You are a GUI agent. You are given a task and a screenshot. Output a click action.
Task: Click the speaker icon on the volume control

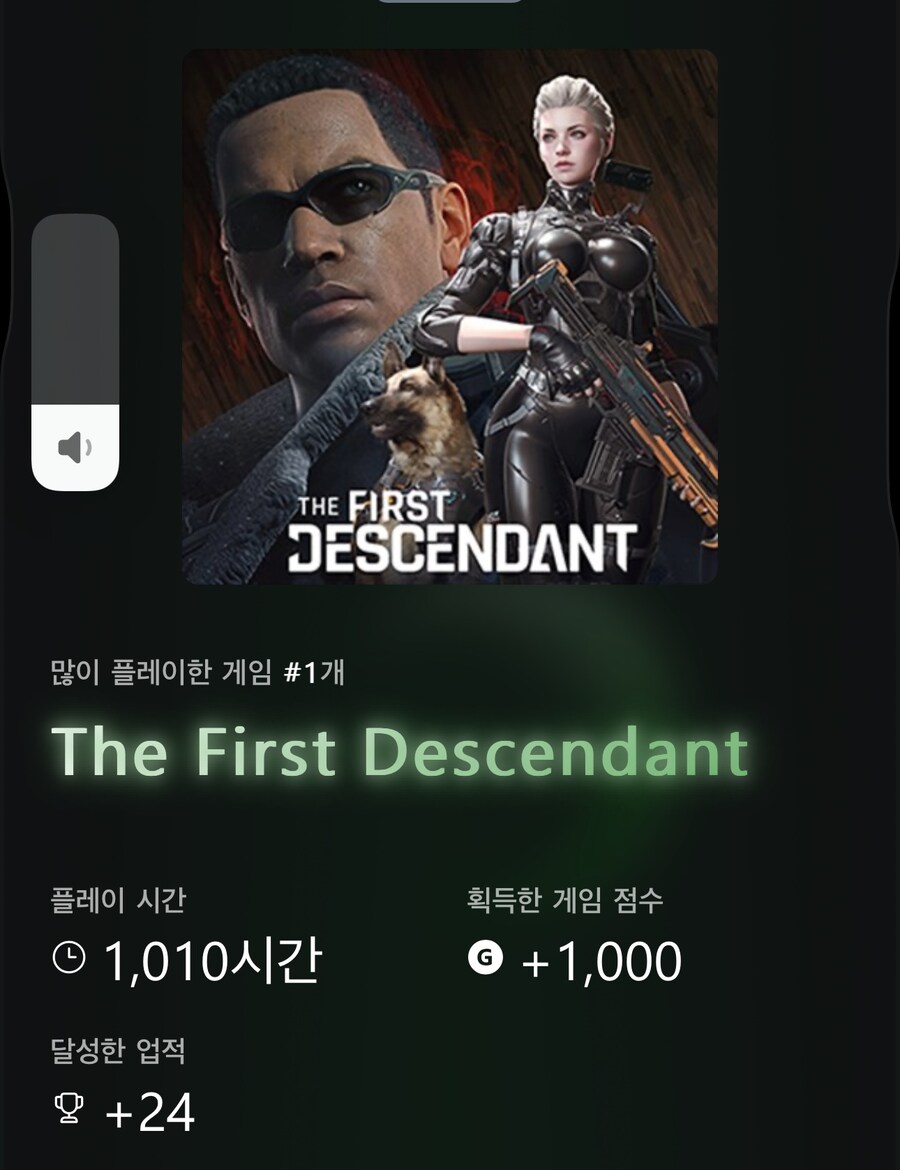[x=75, y=448]
